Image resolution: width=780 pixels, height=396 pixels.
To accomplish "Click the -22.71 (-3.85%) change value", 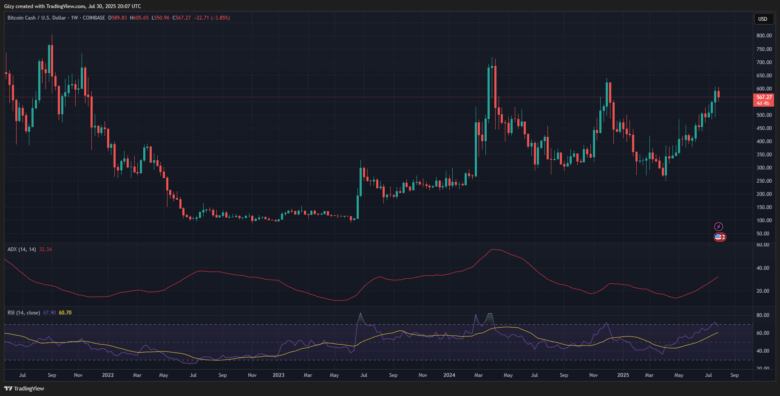I will pyautogui.click(x=213, y=18).
